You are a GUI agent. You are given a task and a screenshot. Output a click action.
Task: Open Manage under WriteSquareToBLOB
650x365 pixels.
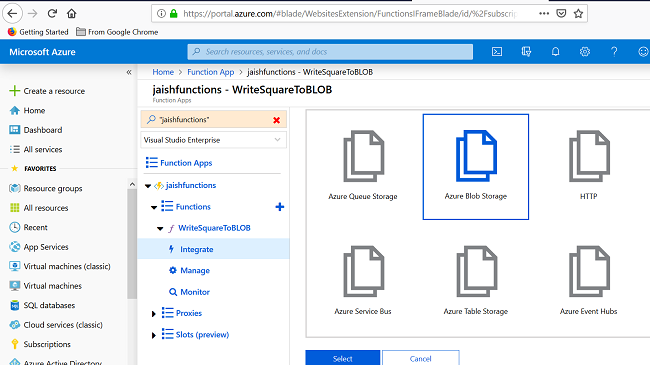(x=195, y=270)
